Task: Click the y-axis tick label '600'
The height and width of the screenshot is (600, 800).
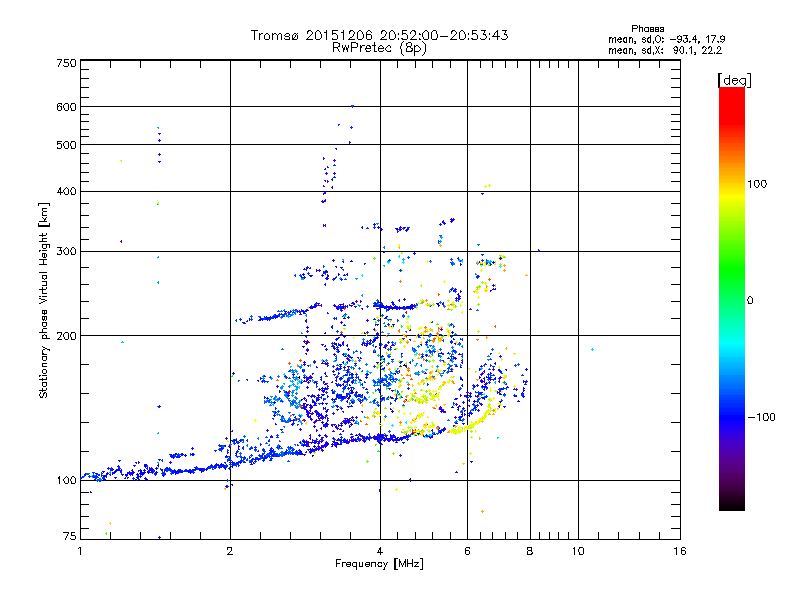Action: [66, 107]
